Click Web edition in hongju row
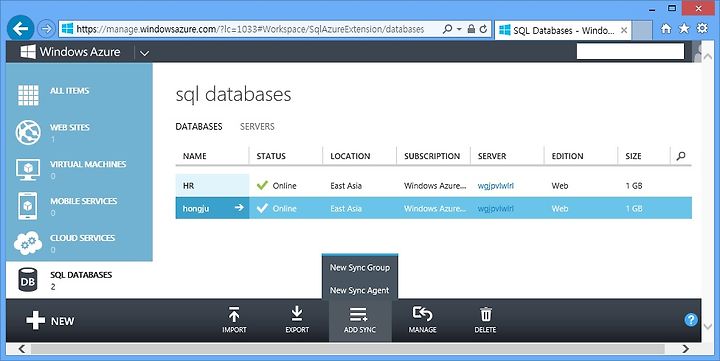 point(560,209)
